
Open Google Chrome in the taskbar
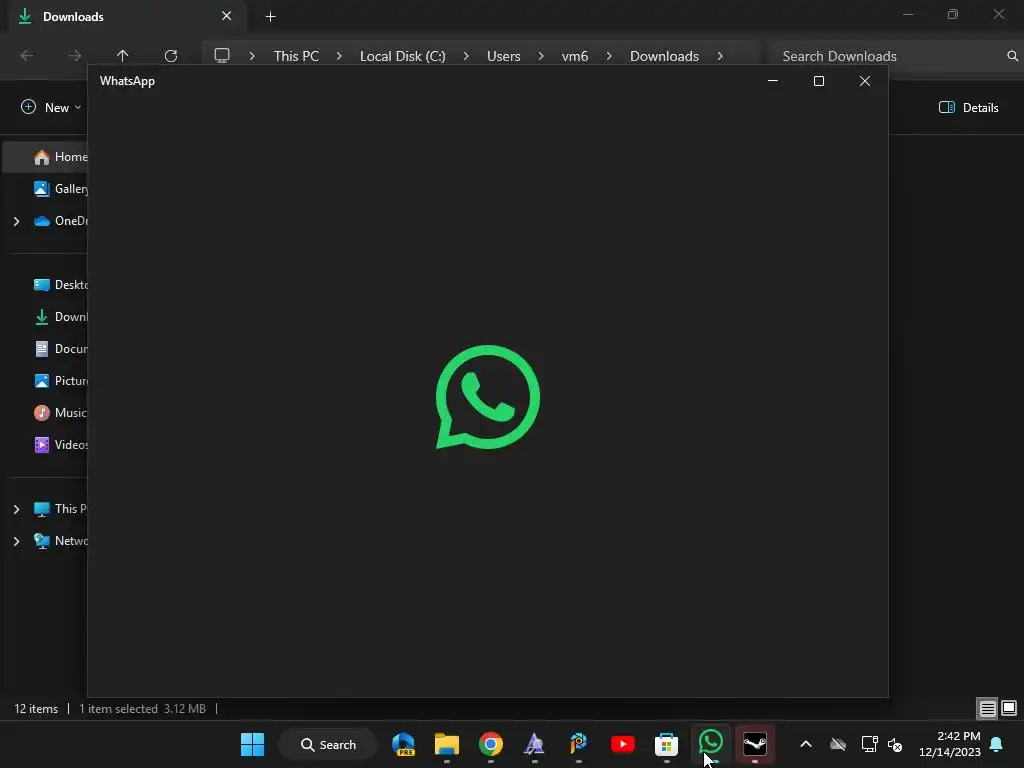pyautogui.click(x=490, y=744)
